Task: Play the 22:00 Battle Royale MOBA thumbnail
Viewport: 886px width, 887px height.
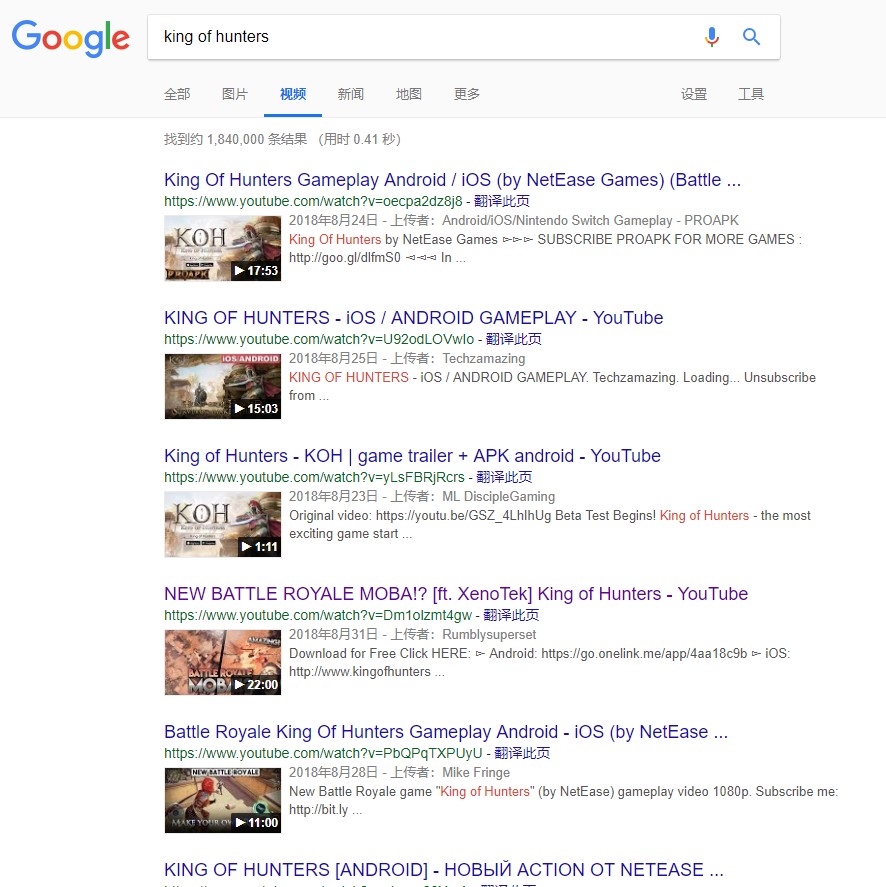Action: pyautogui.click(x=222, y=662)
